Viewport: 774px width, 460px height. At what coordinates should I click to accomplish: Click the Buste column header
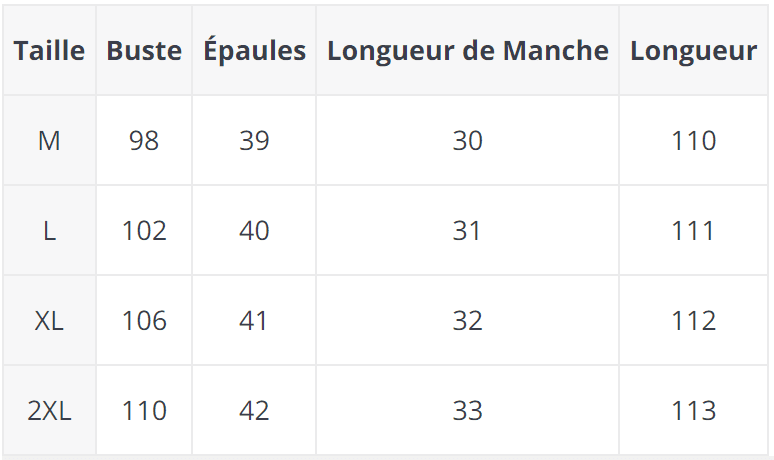(x=144, y=51)
